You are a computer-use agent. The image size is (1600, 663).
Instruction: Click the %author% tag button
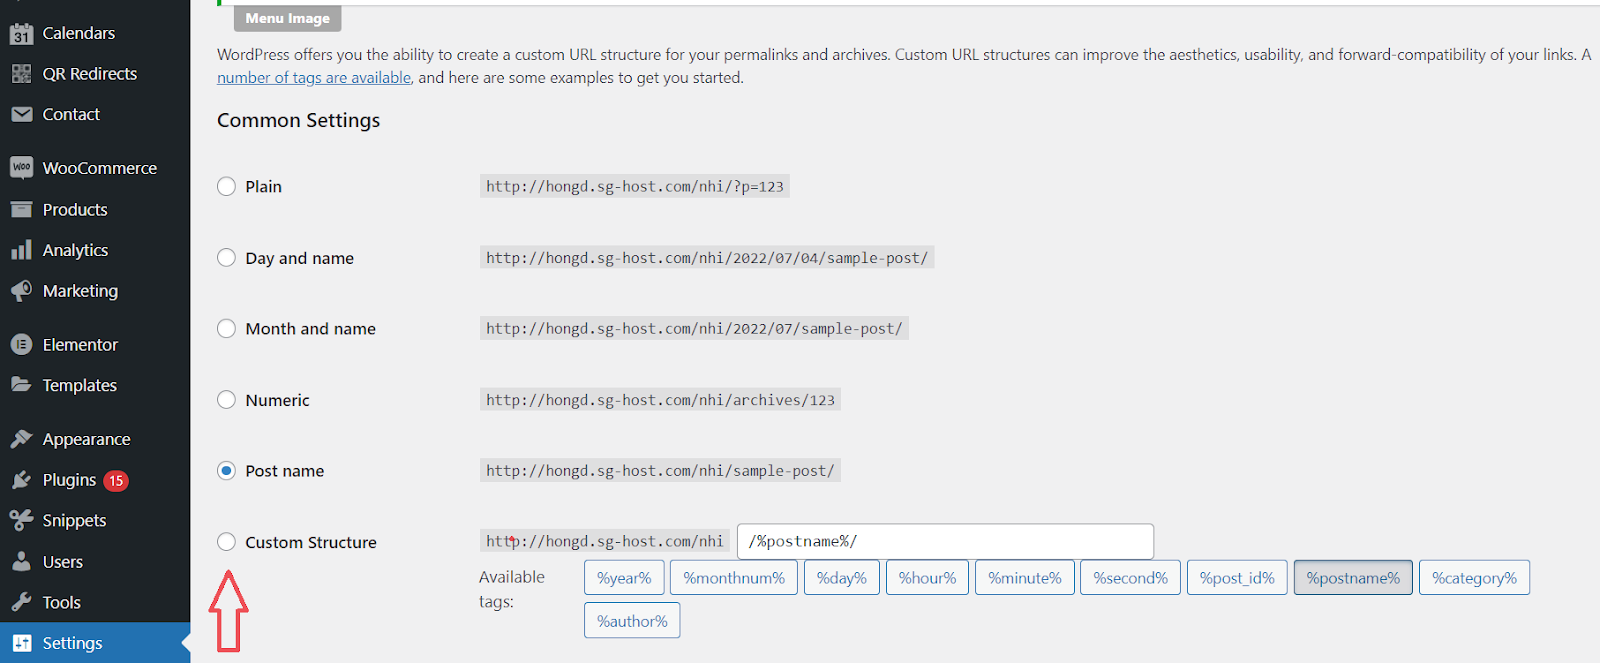pyautogui.click(x=632, y=621)
